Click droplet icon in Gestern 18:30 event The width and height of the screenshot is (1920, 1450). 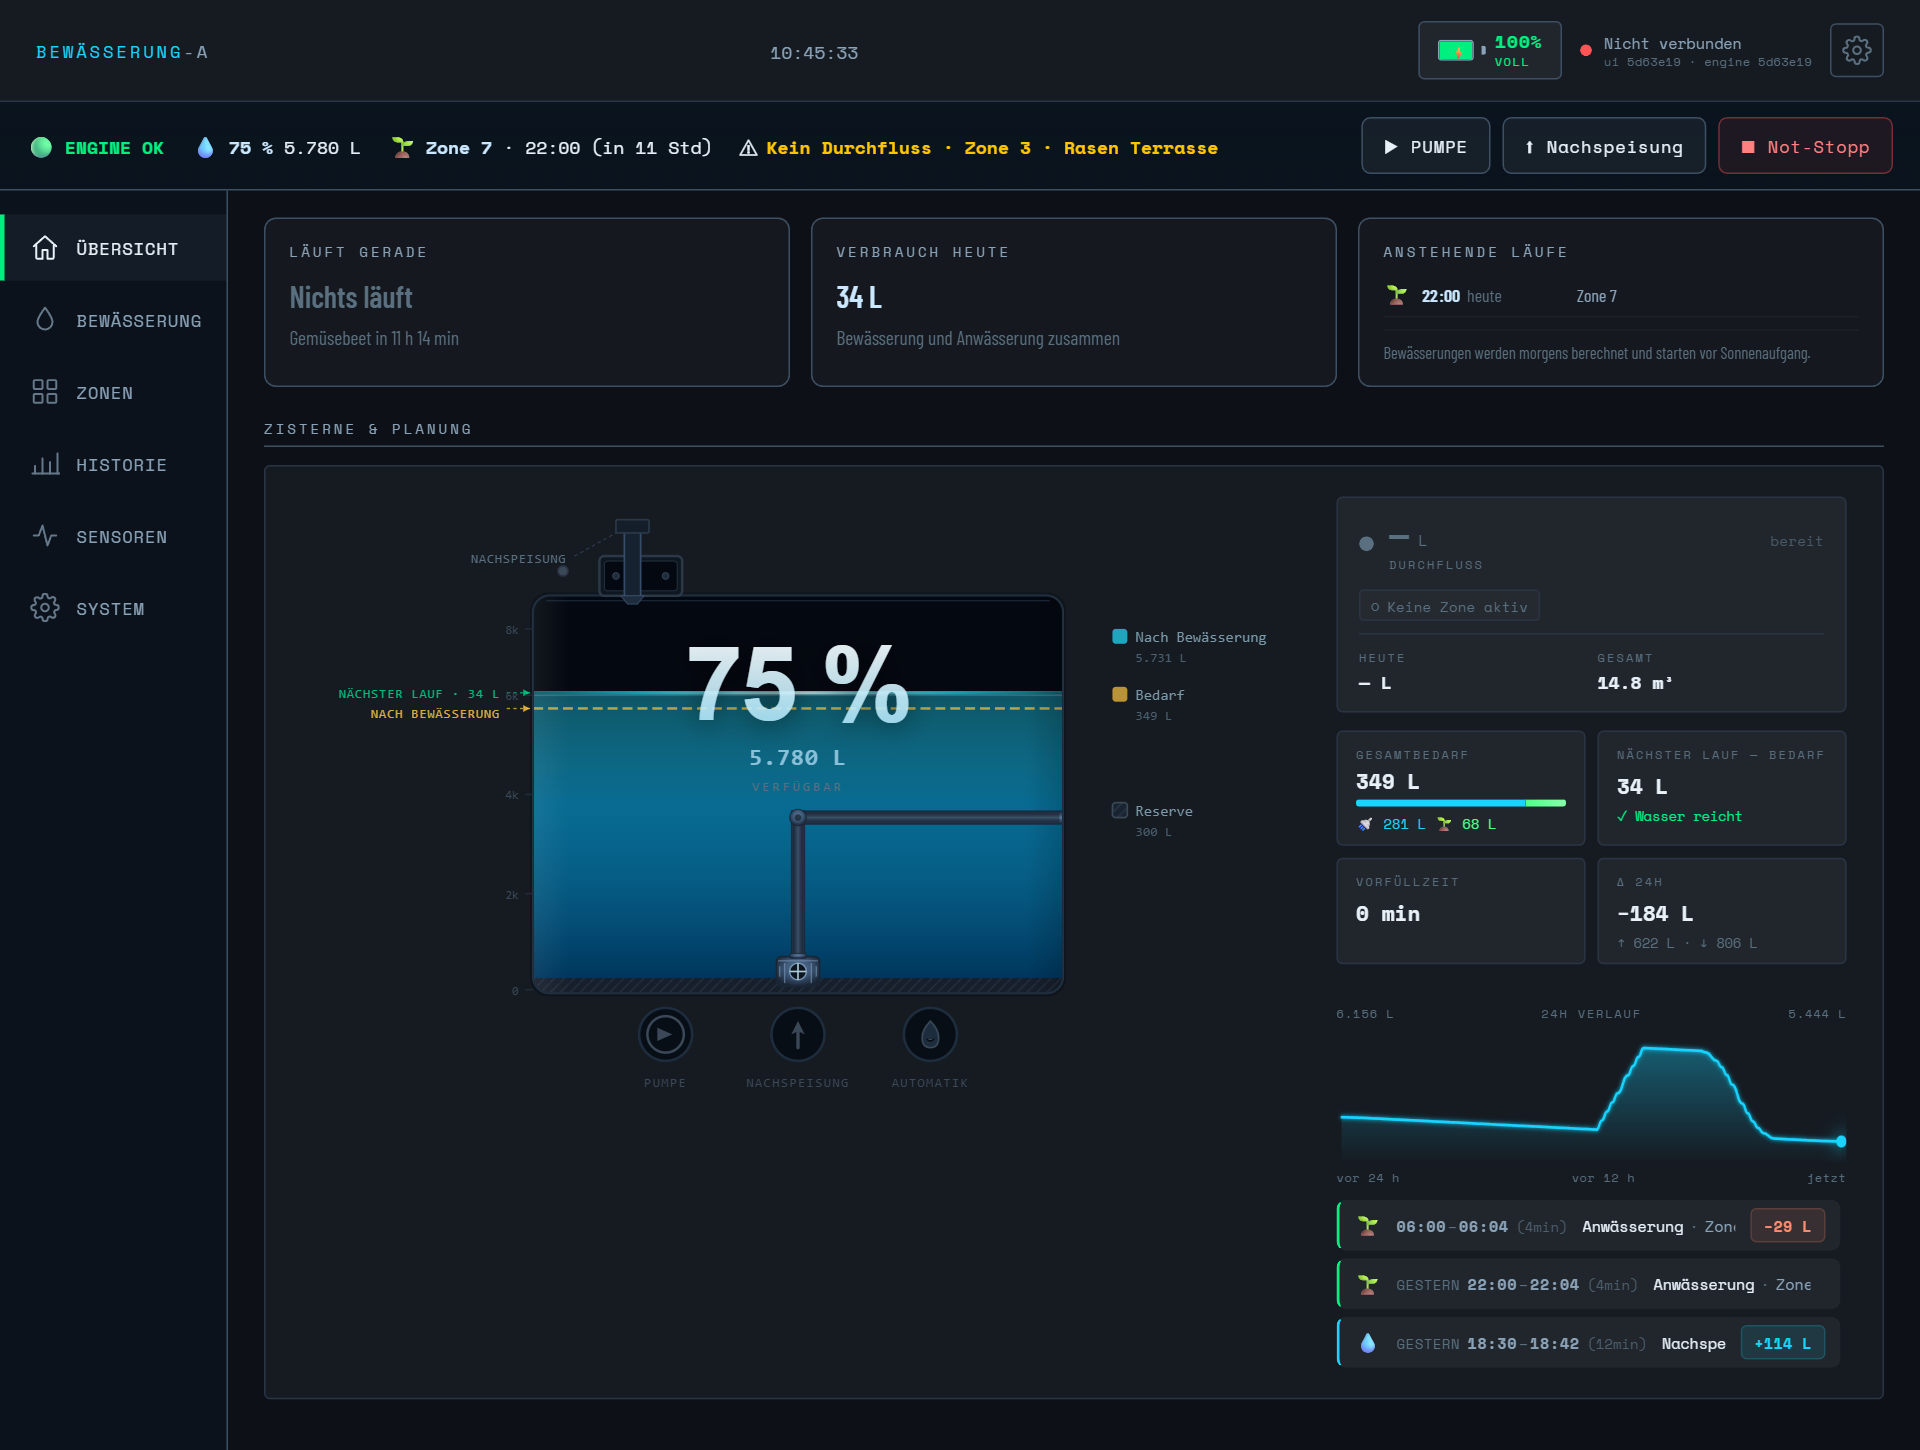(x=1367, y=1343)
